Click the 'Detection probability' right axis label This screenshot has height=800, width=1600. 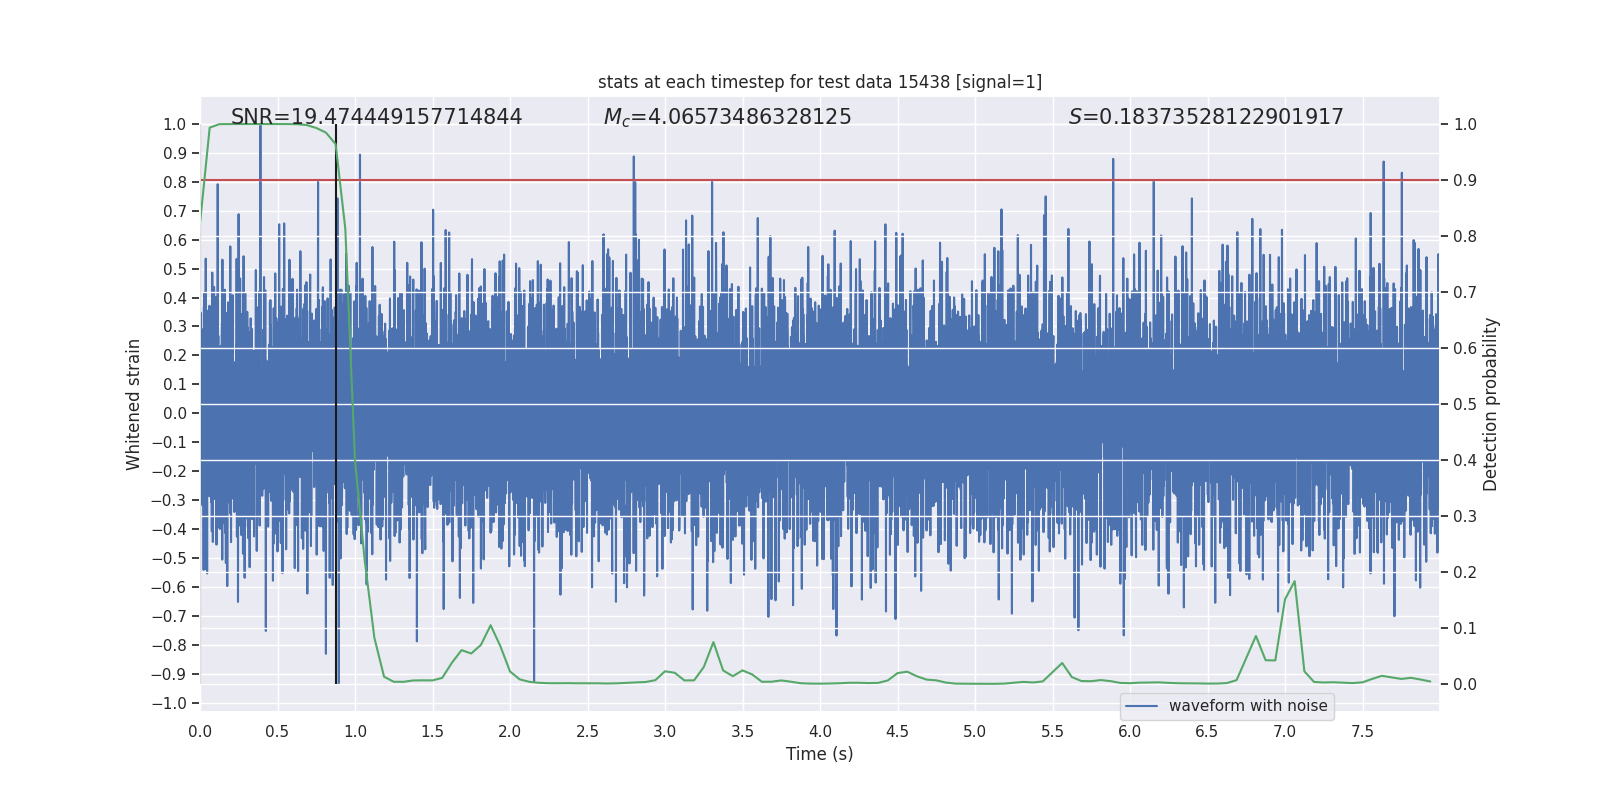point(1490,404)
